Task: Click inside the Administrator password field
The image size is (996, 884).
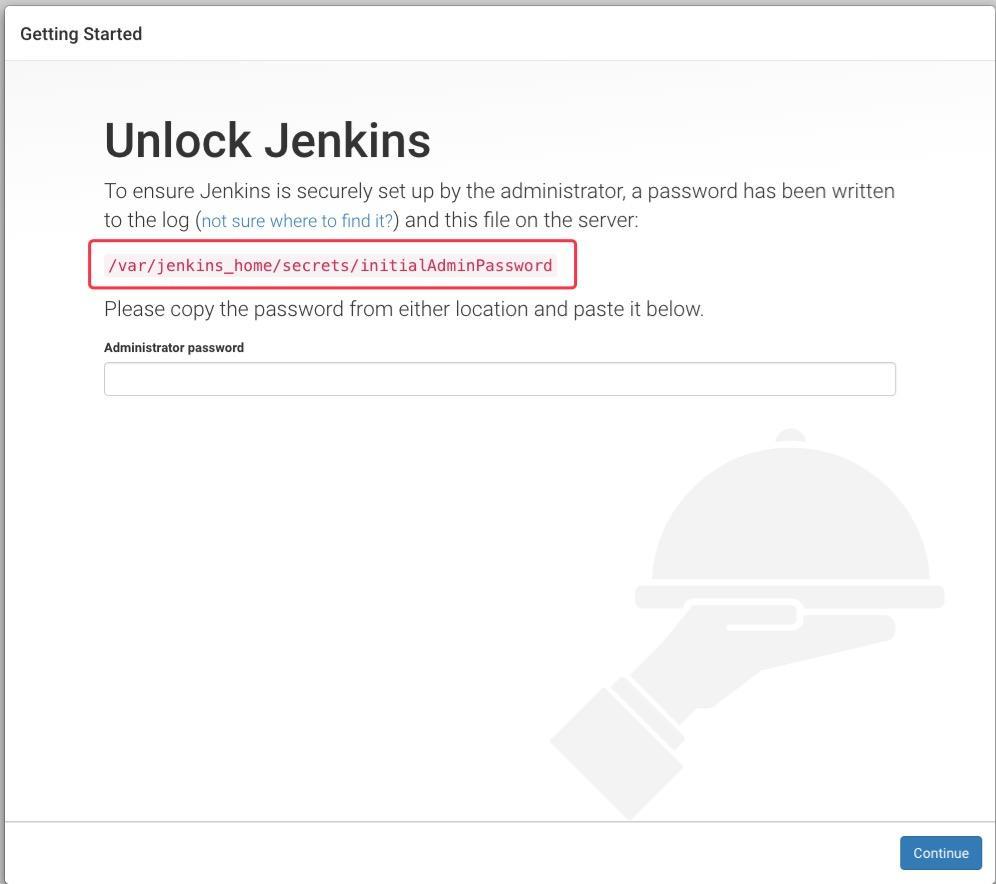Action: click(x=500, y=378)
